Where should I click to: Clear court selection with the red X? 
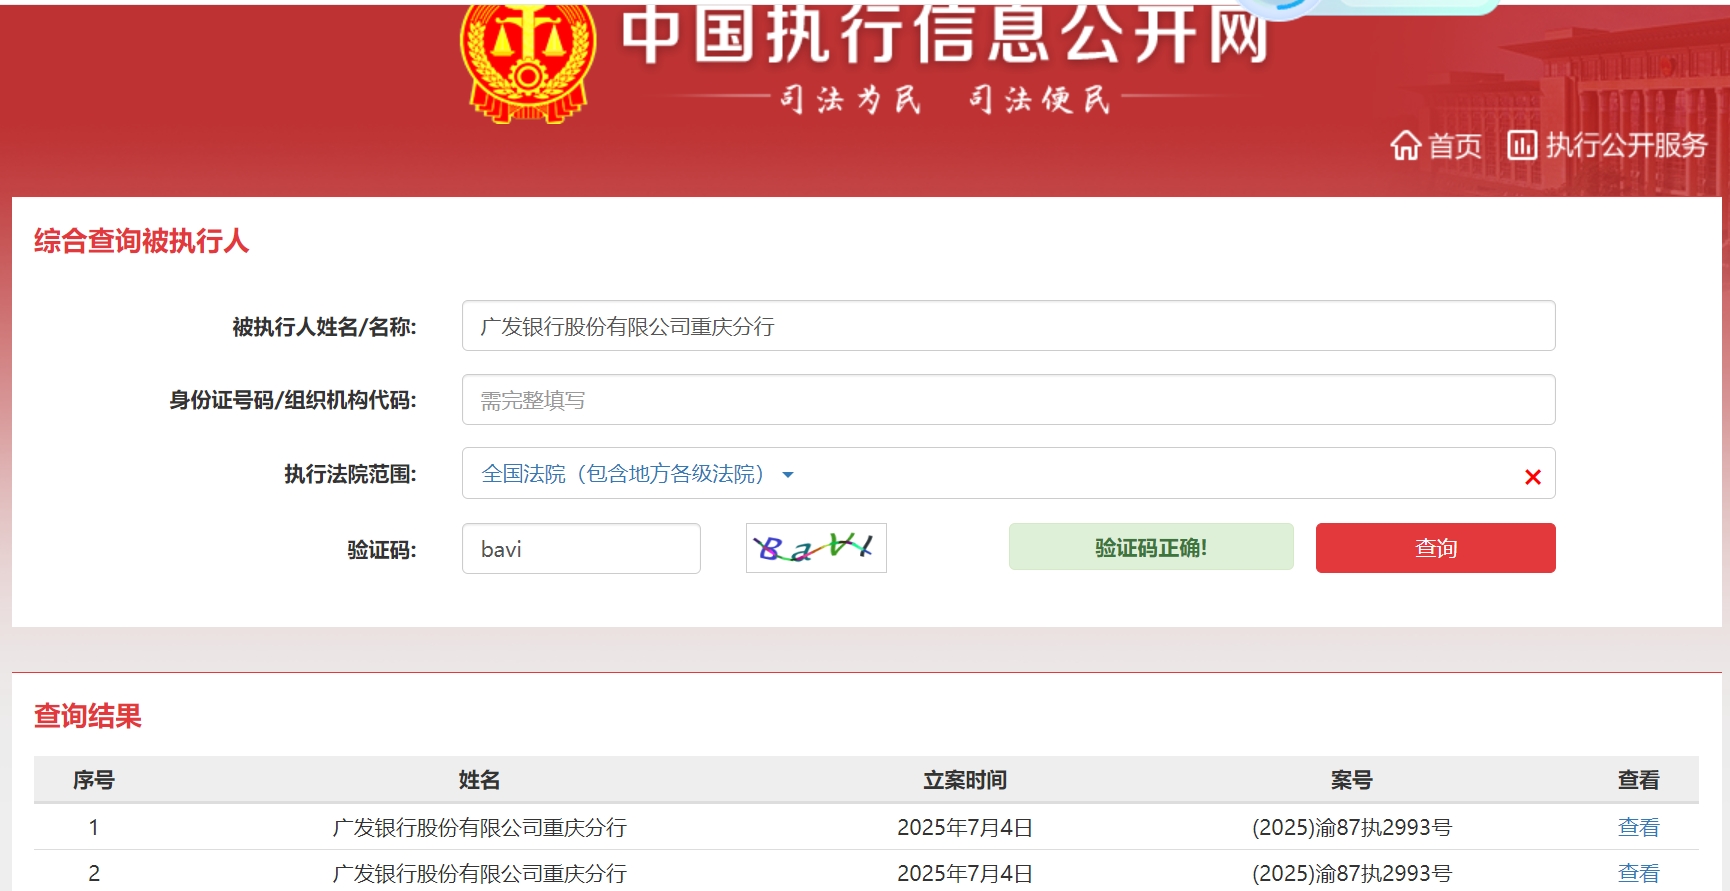1532,477
